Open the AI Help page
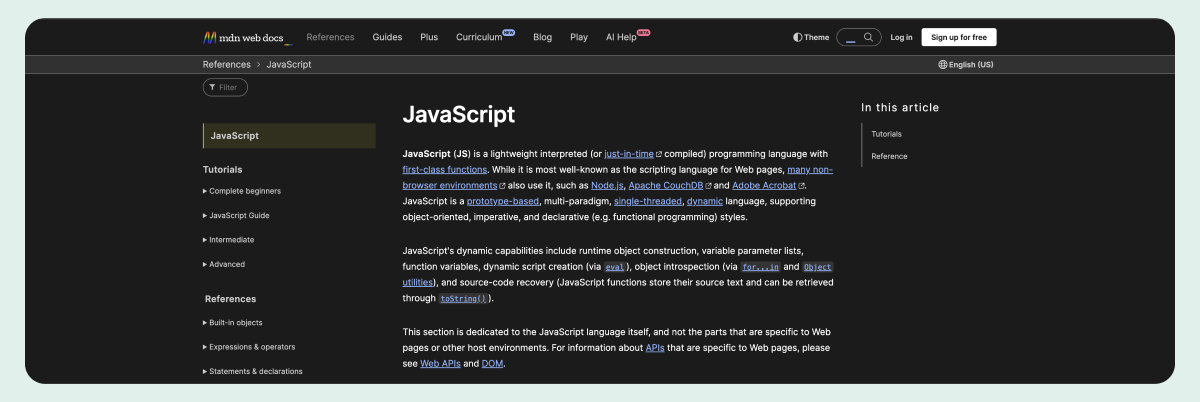 click(x=621, y=37)
